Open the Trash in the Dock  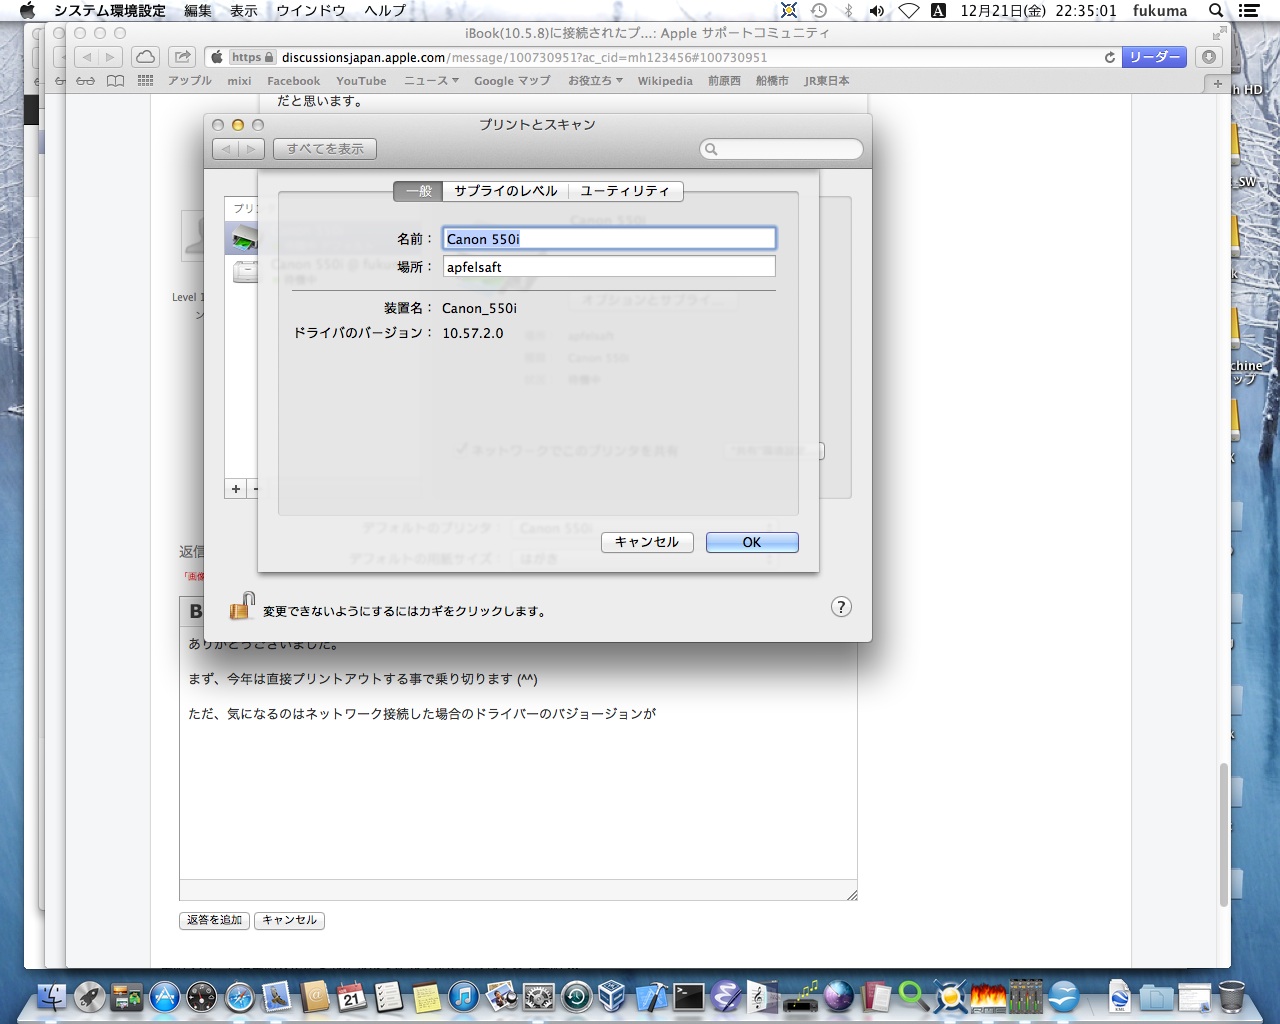(x=1232, y=996)
